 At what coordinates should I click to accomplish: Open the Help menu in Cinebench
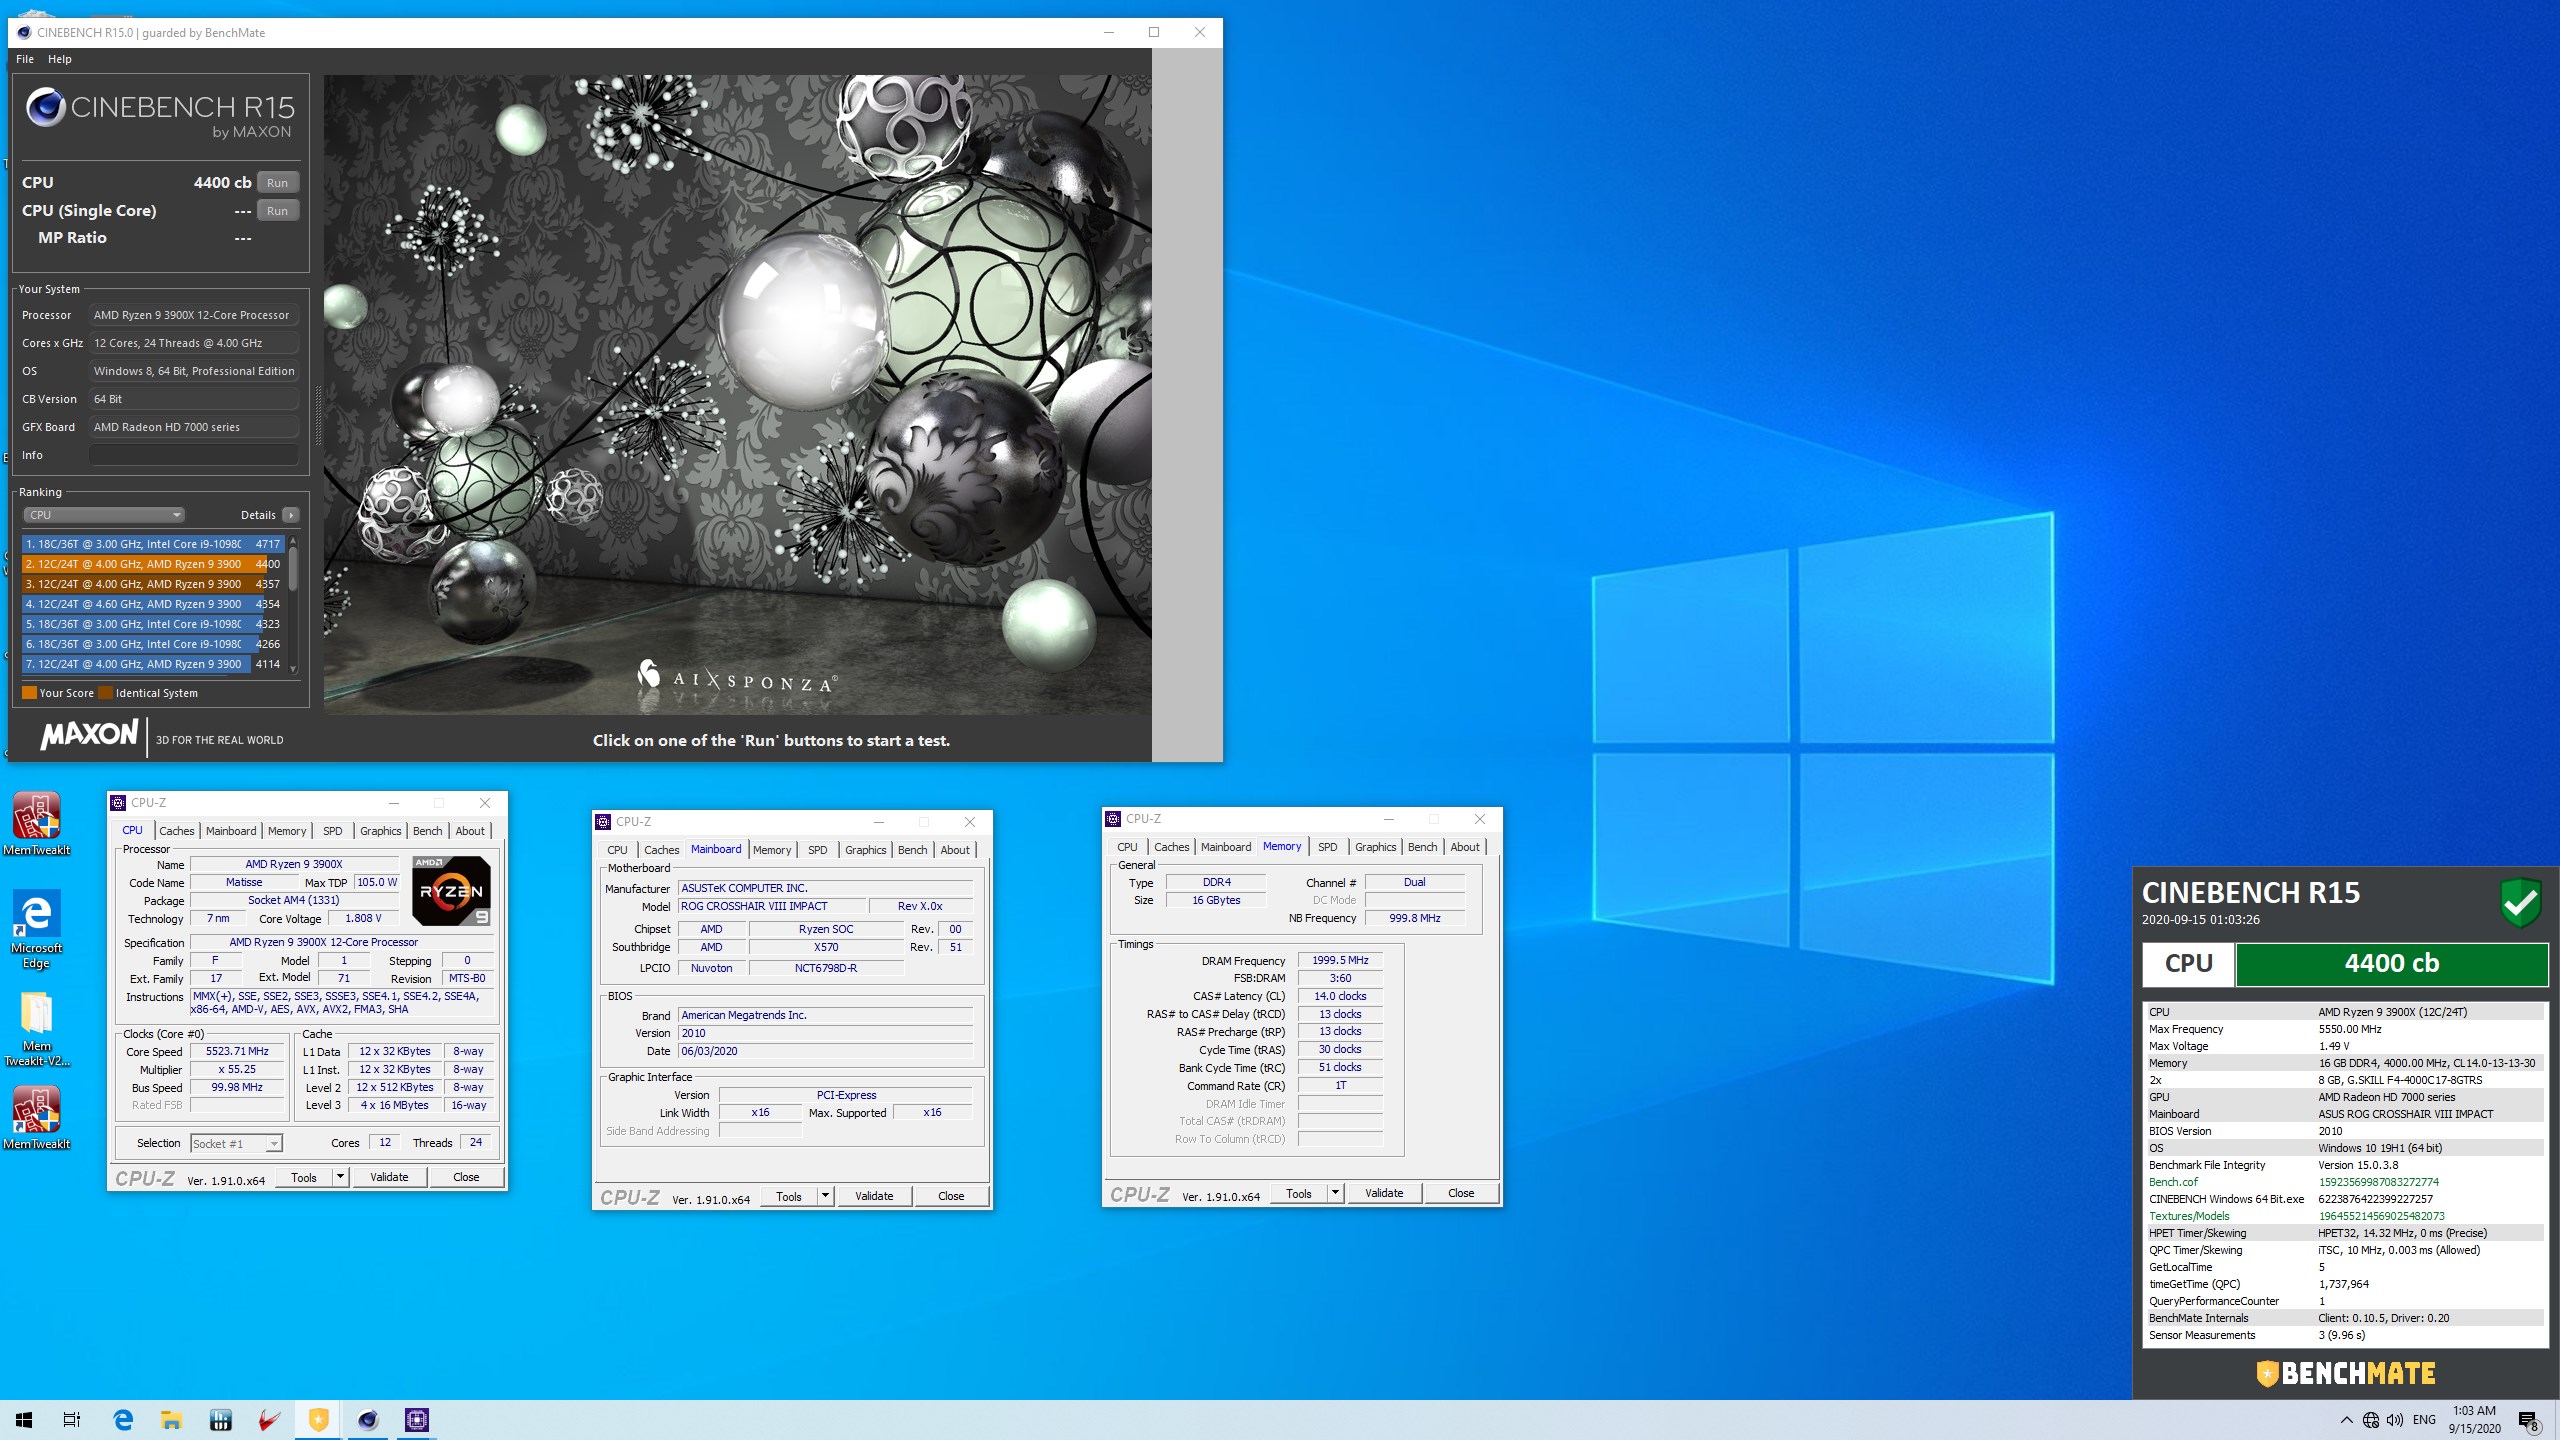click(60, 59)
